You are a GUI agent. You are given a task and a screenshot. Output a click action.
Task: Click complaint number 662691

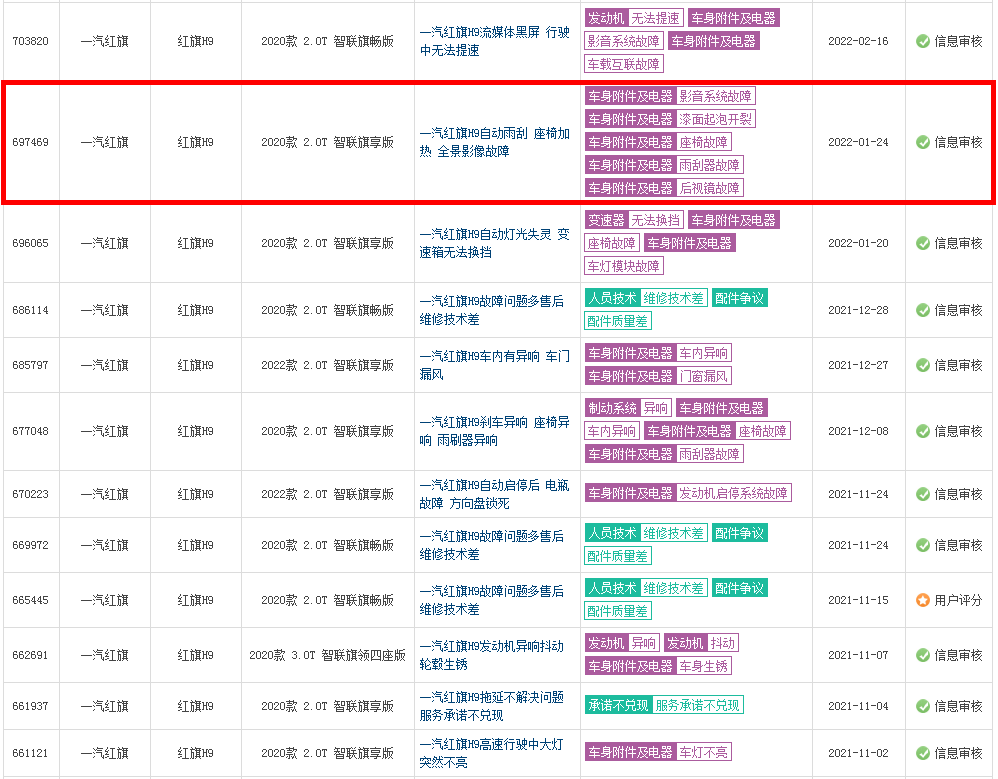click(31, 655)
